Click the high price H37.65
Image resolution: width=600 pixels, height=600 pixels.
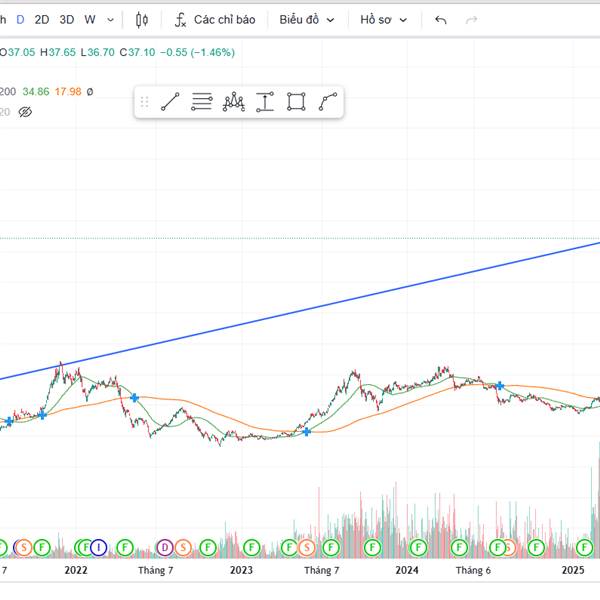pos(58,52)
